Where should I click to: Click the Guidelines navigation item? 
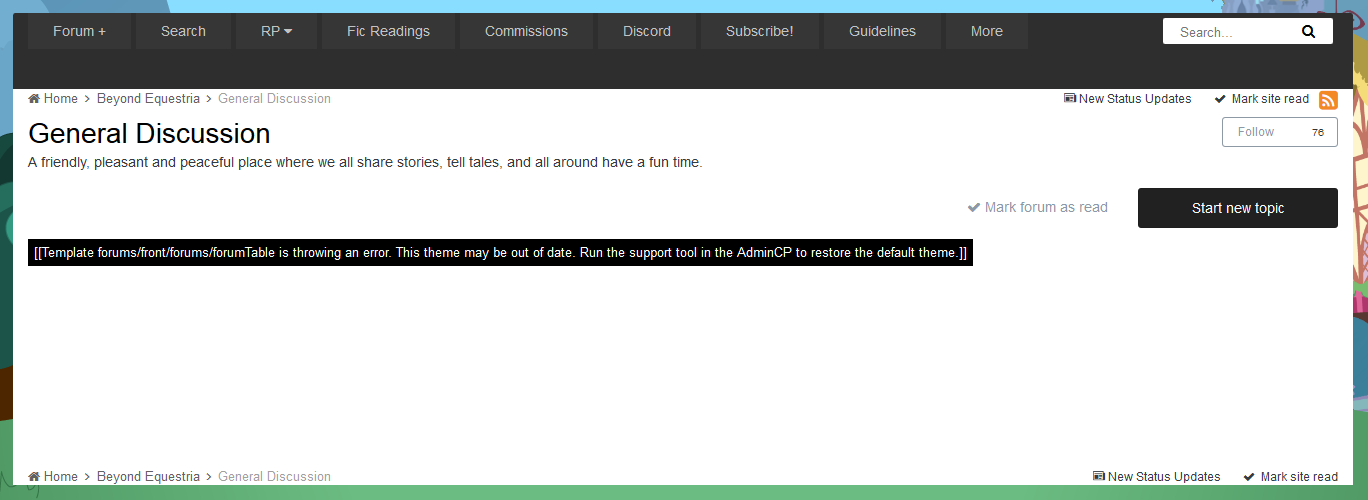(x=882, y=31)
